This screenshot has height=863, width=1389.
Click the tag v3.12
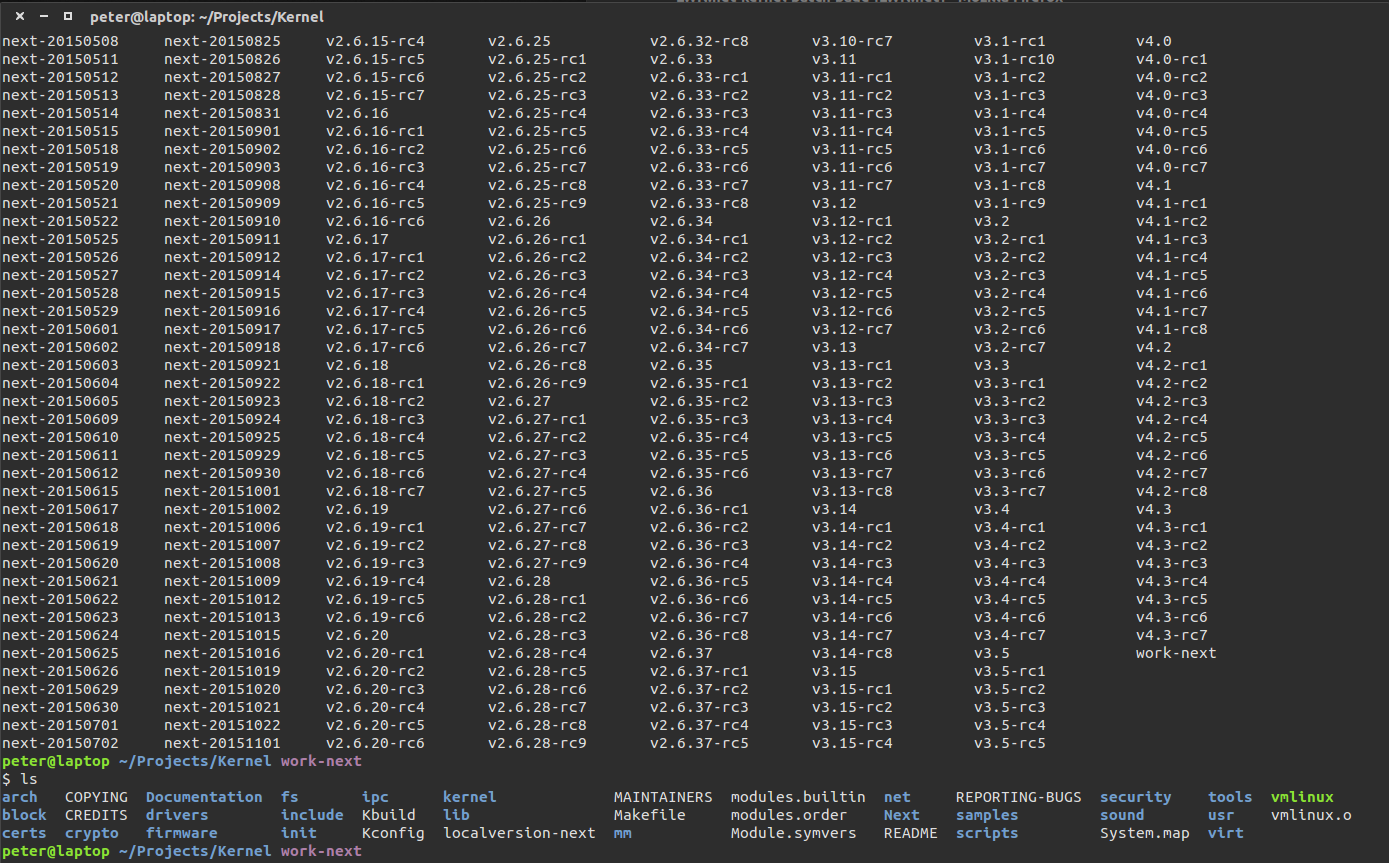(834, 203)
